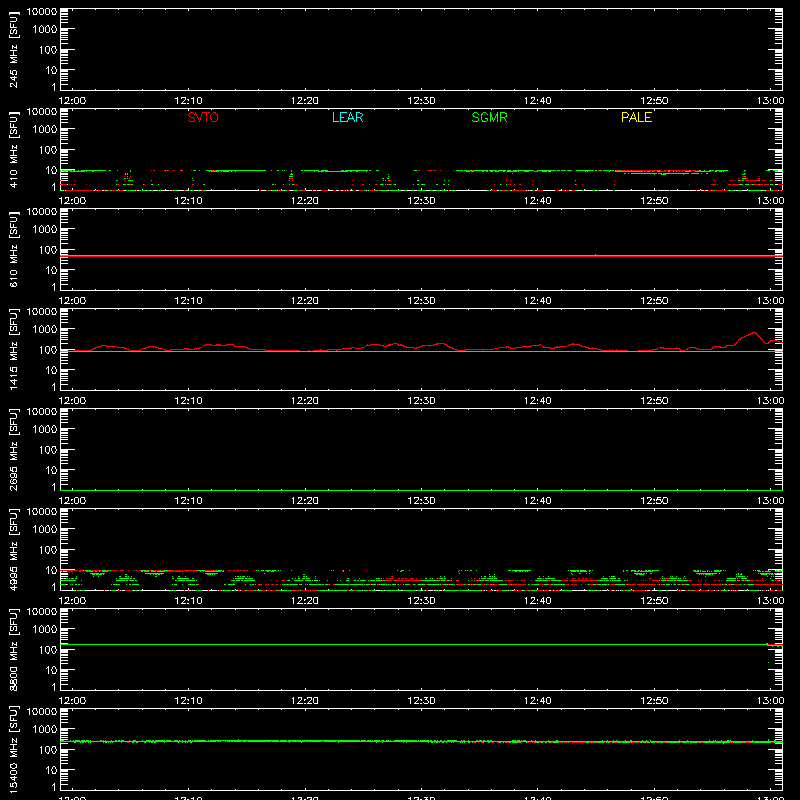The image size is (800, 800).
Task: Select the 4995 MHz [SFU] axis title
Action: click(x=13, y=549)
